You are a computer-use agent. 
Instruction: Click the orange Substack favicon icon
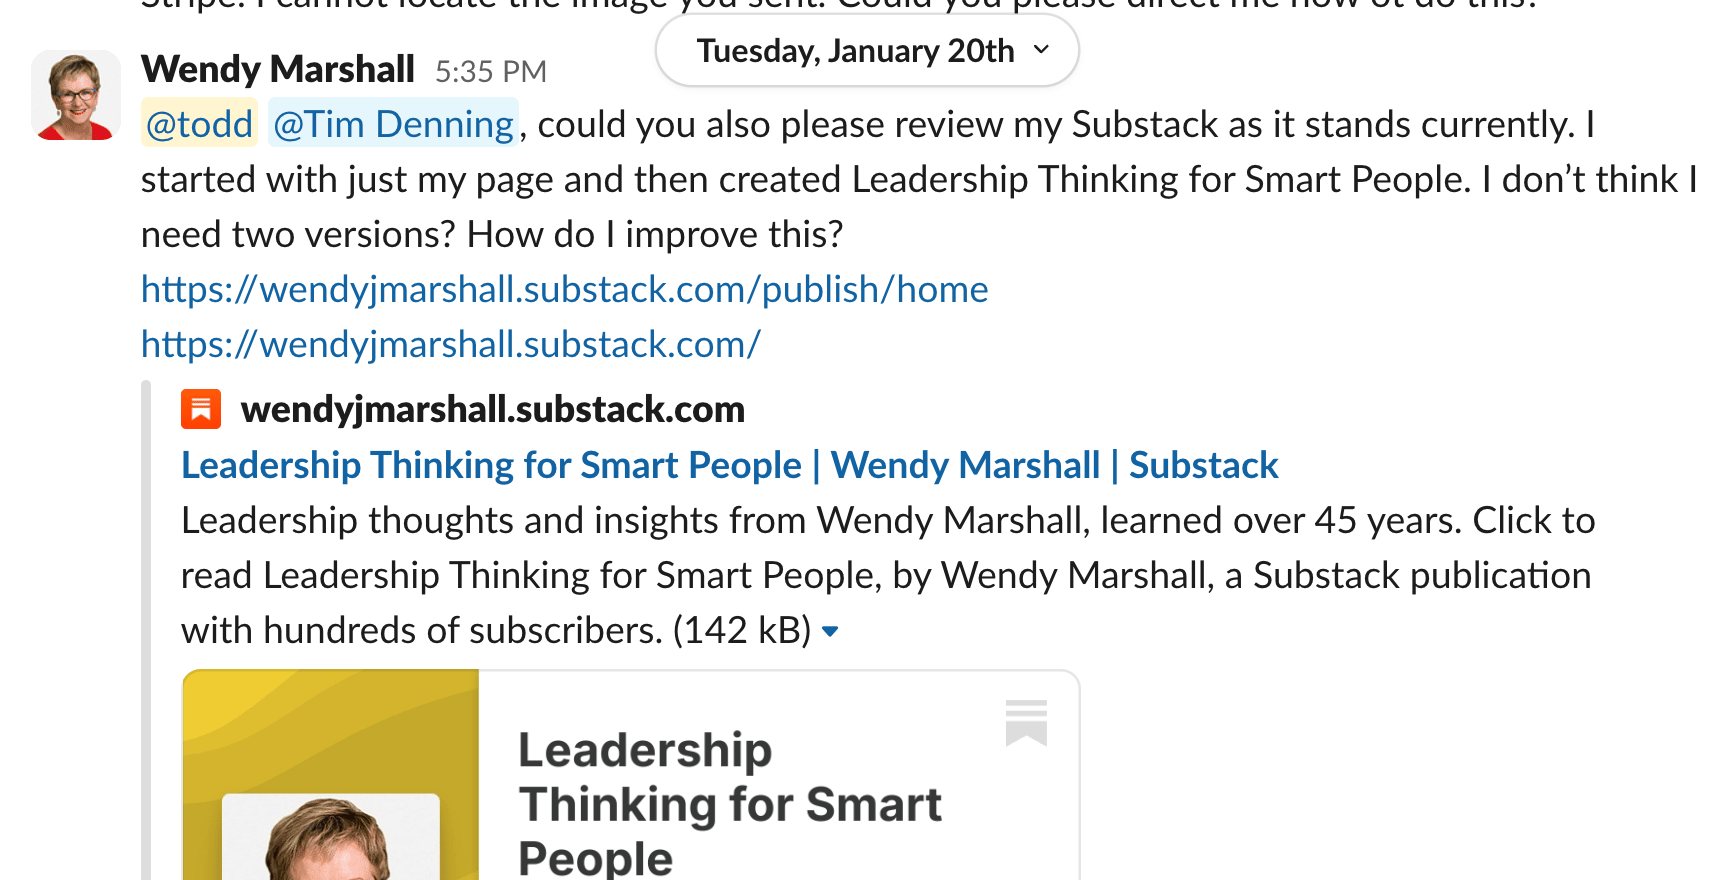pyautogui.click(x=201, y=409)
